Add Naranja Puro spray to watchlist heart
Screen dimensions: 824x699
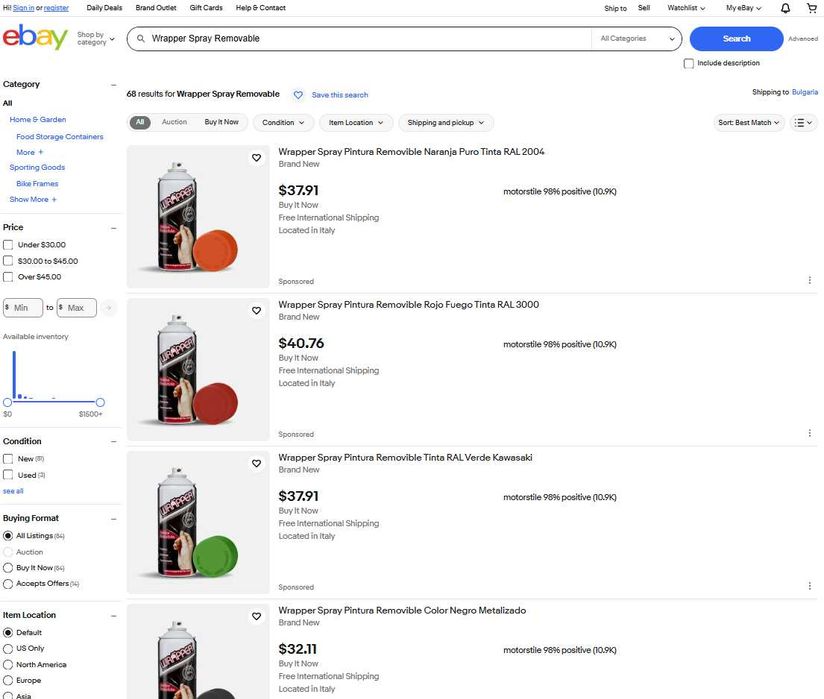click(x=256, y=158)
